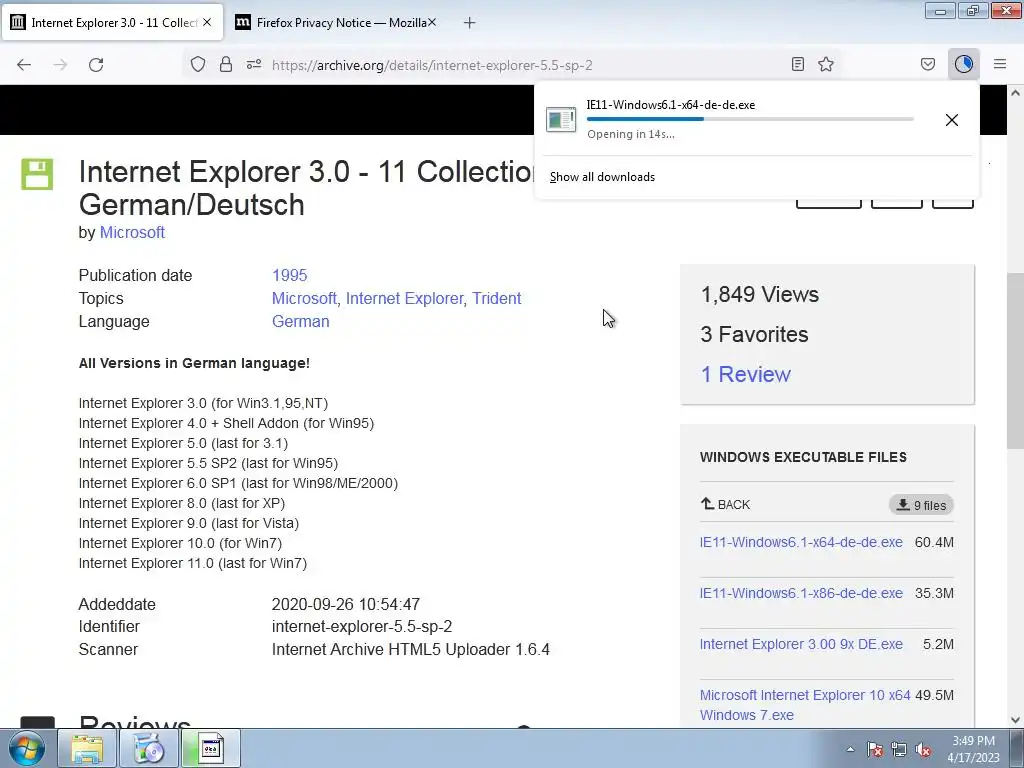Open the taskbar clock and date

tap(973, 749)
